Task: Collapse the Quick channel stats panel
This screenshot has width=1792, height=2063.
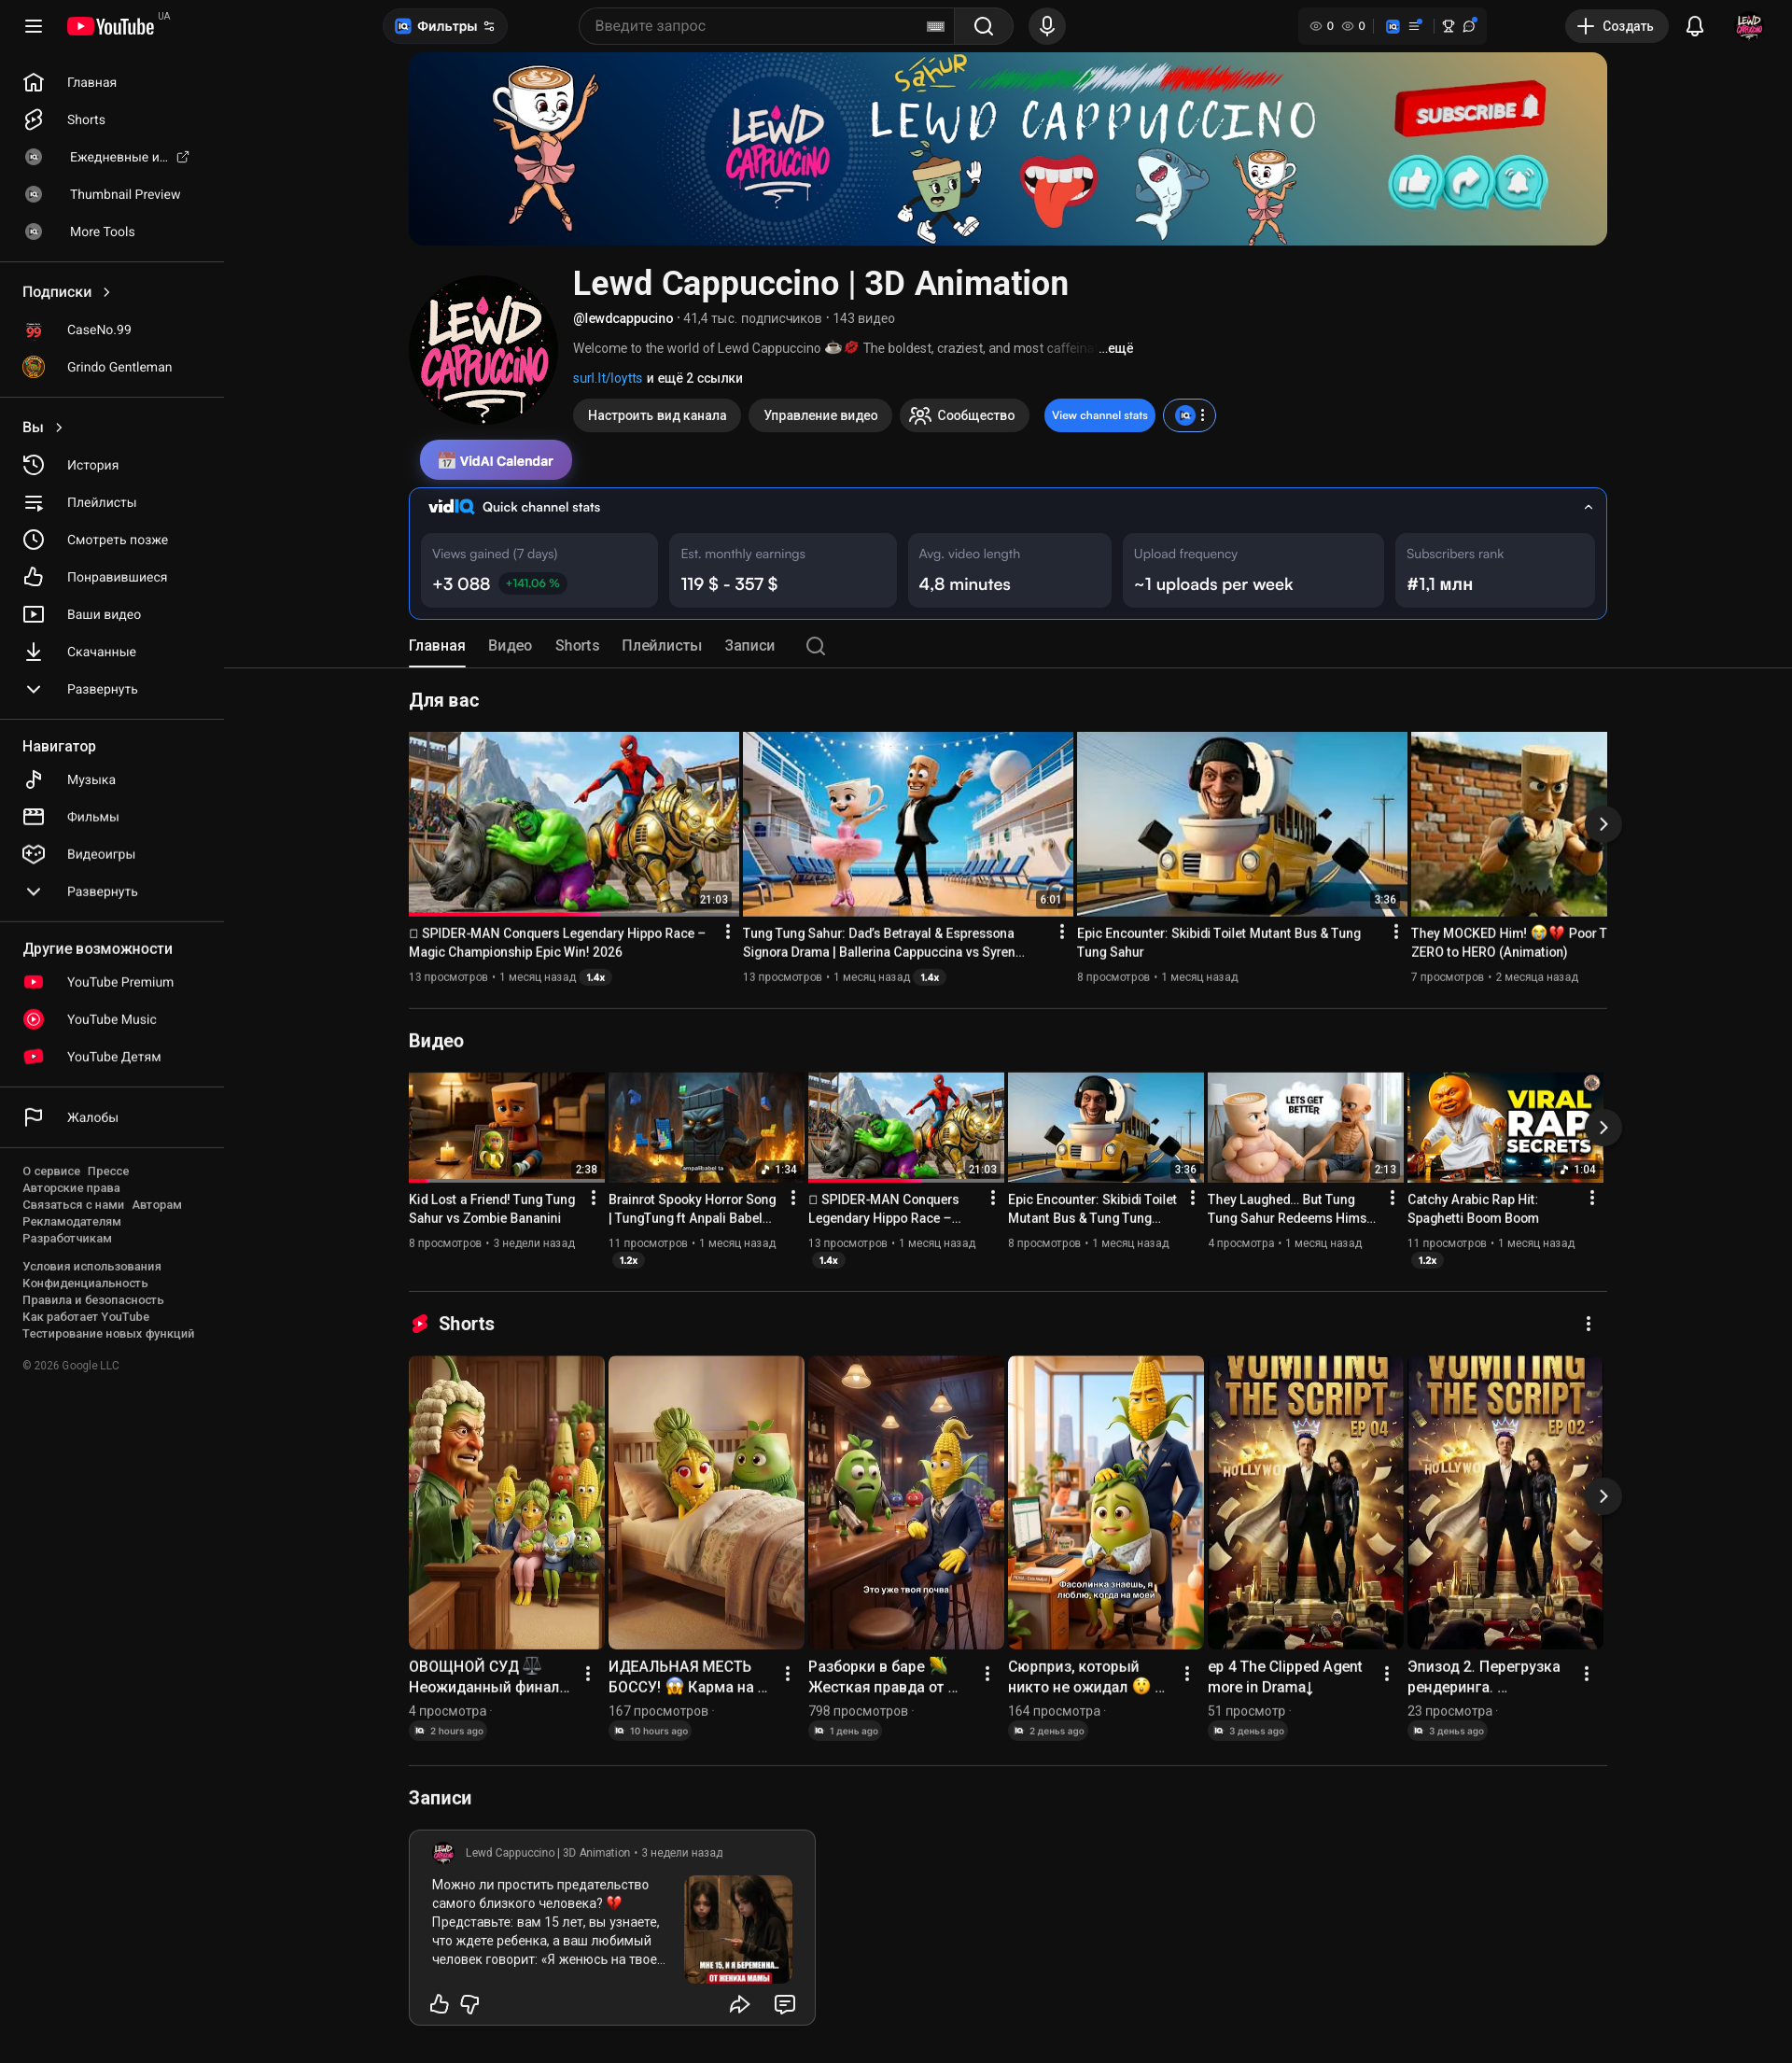Action: point(1588,507)
